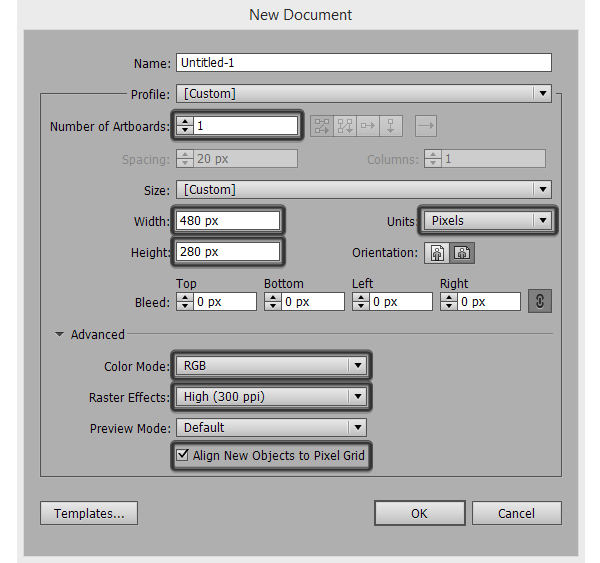Viewport: 600px width, 563px height.
Task: Open the Color Mode dropdown
Action: 272,366
